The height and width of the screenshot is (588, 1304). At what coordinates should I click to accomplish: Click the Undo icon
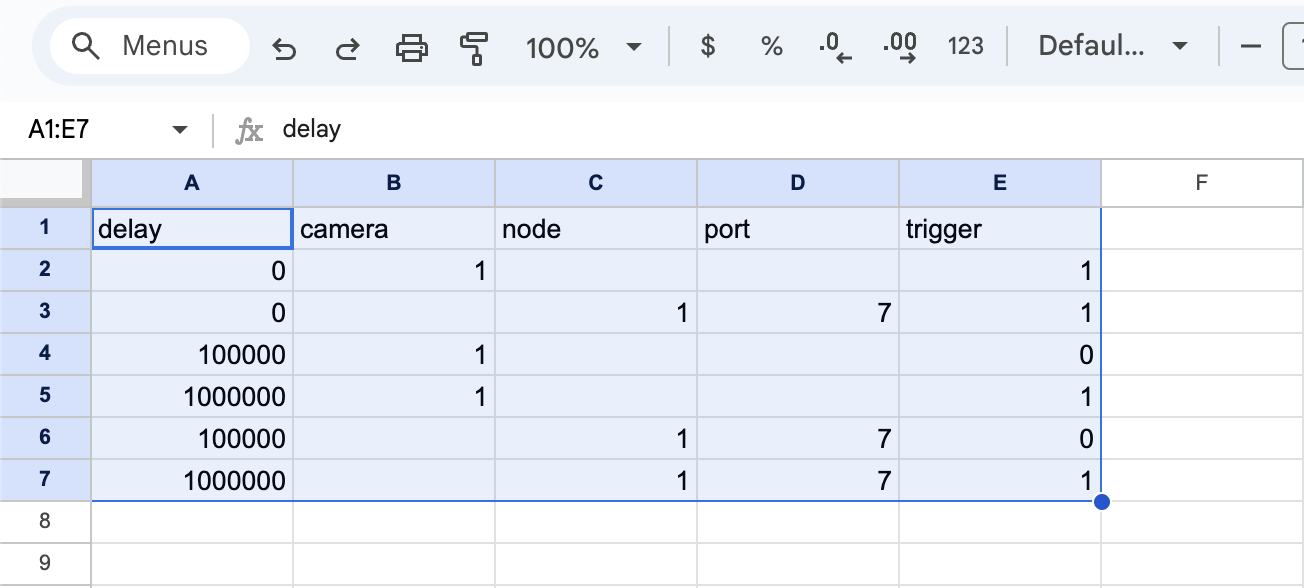pyautogui.click(x=284, y=46)
